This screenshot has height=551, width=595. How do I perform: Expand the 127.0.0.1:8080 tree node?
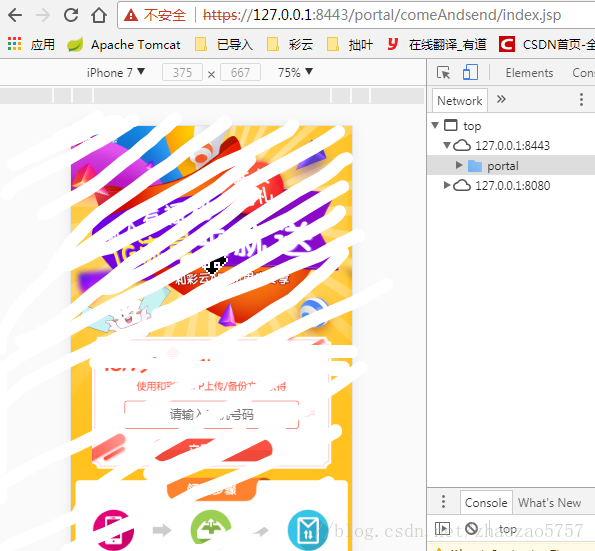[x=447, y=185]
